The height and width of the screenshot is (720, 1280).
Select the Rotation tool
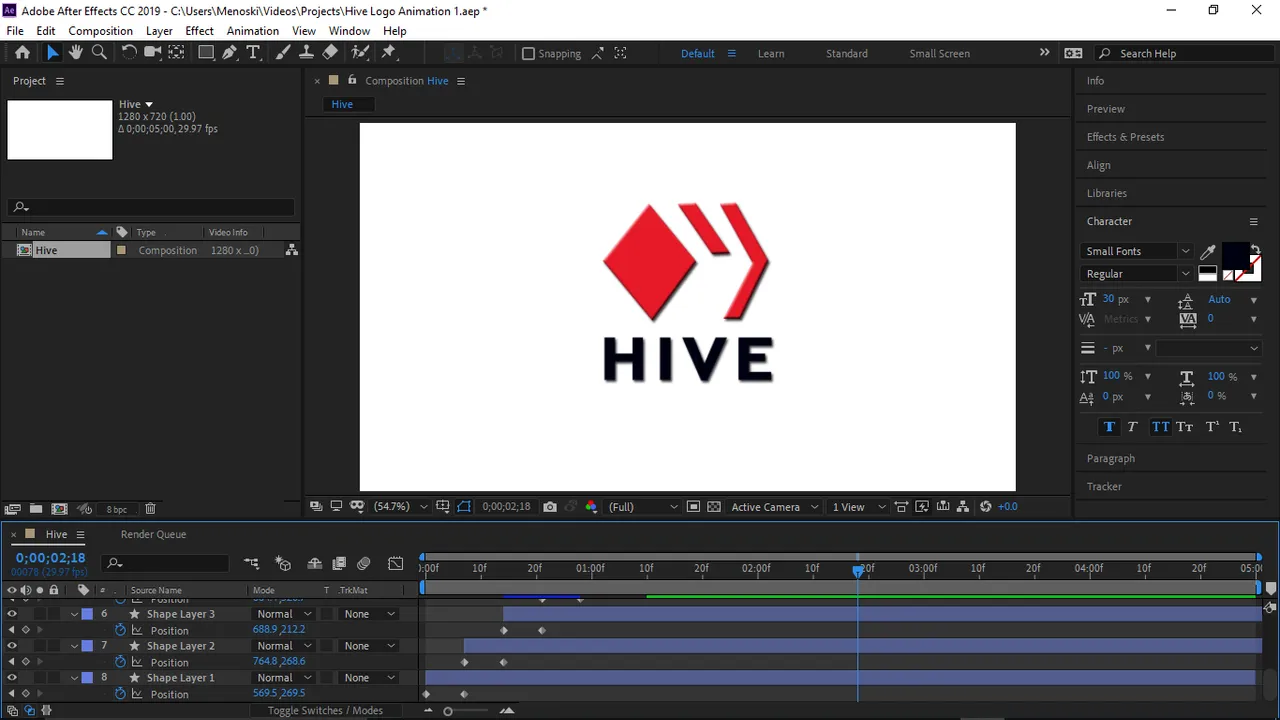pos(129,53)
